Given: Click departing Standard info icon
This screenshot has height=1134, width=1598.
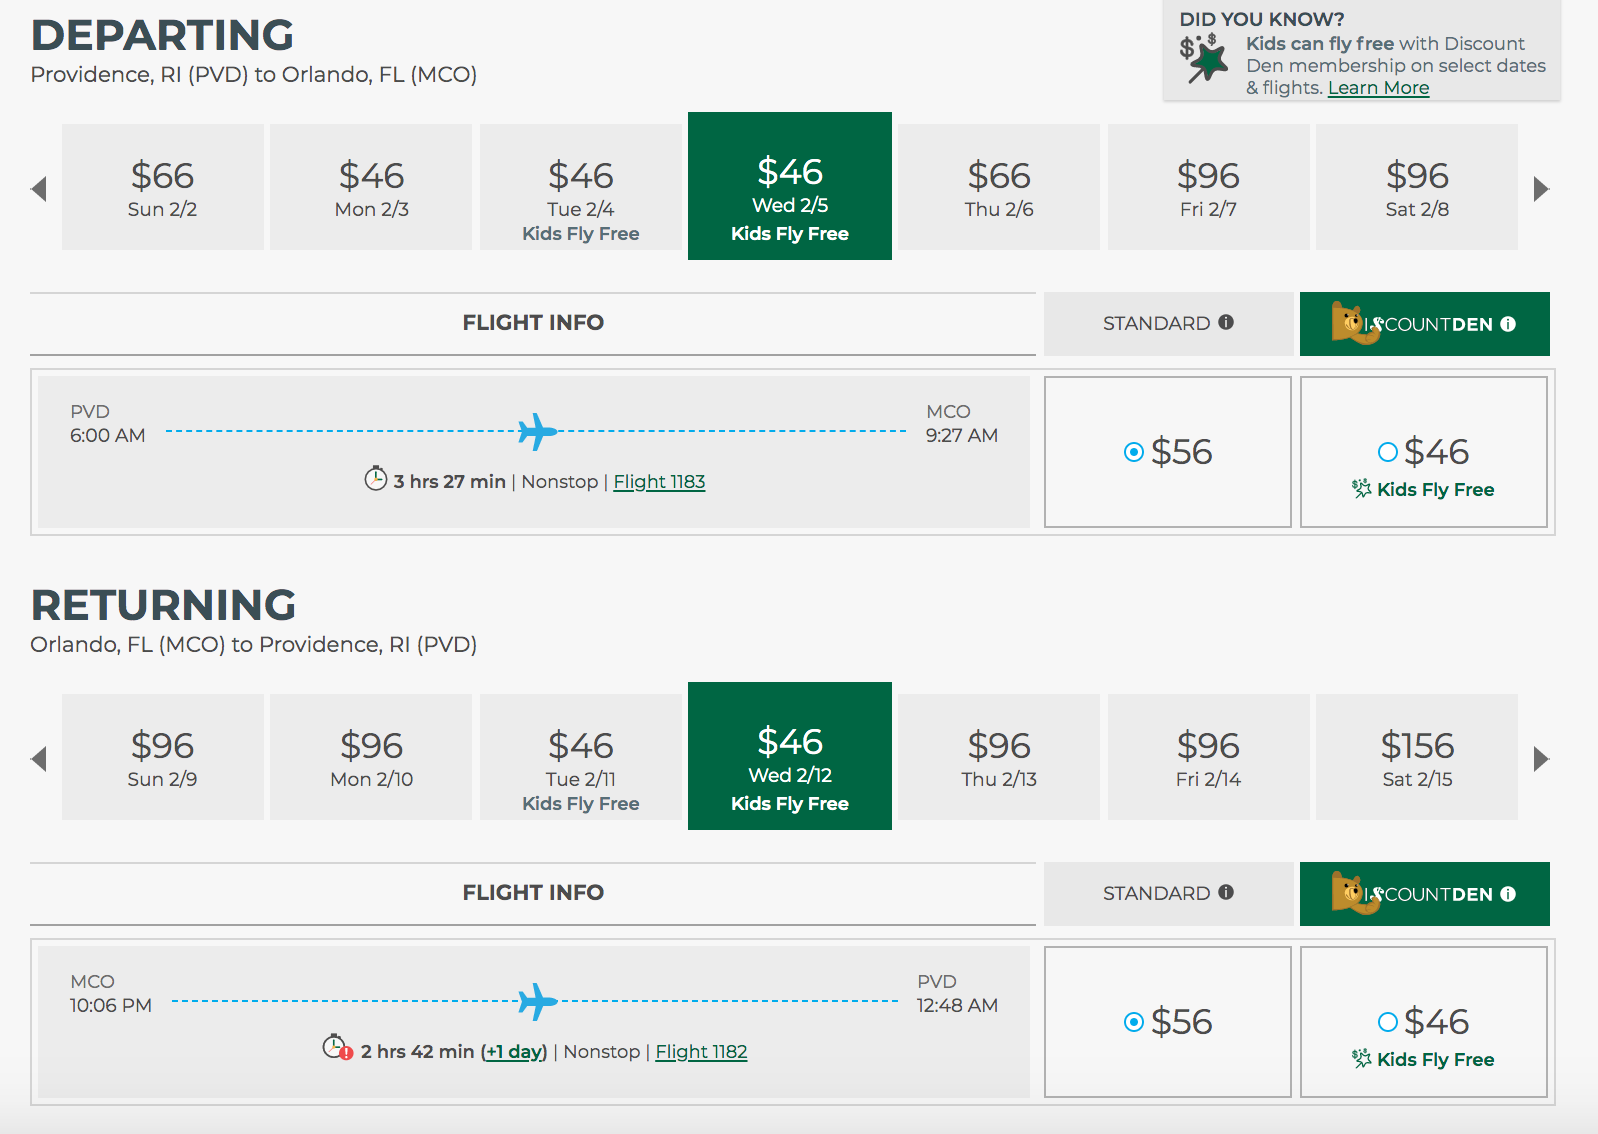Looking at the screenshot, I should tap(1226, 322).
